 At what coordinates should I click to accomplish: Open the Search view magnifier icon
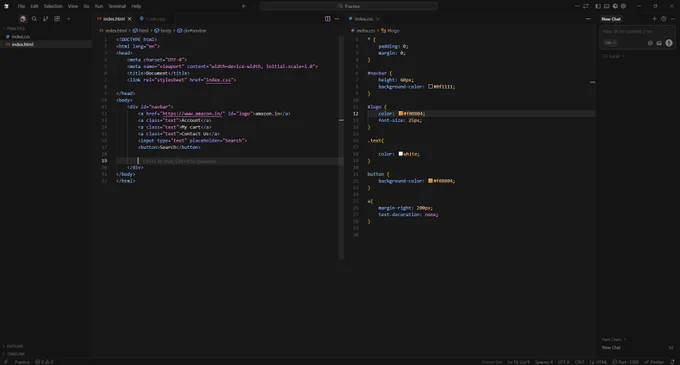(x=34, y=19)
